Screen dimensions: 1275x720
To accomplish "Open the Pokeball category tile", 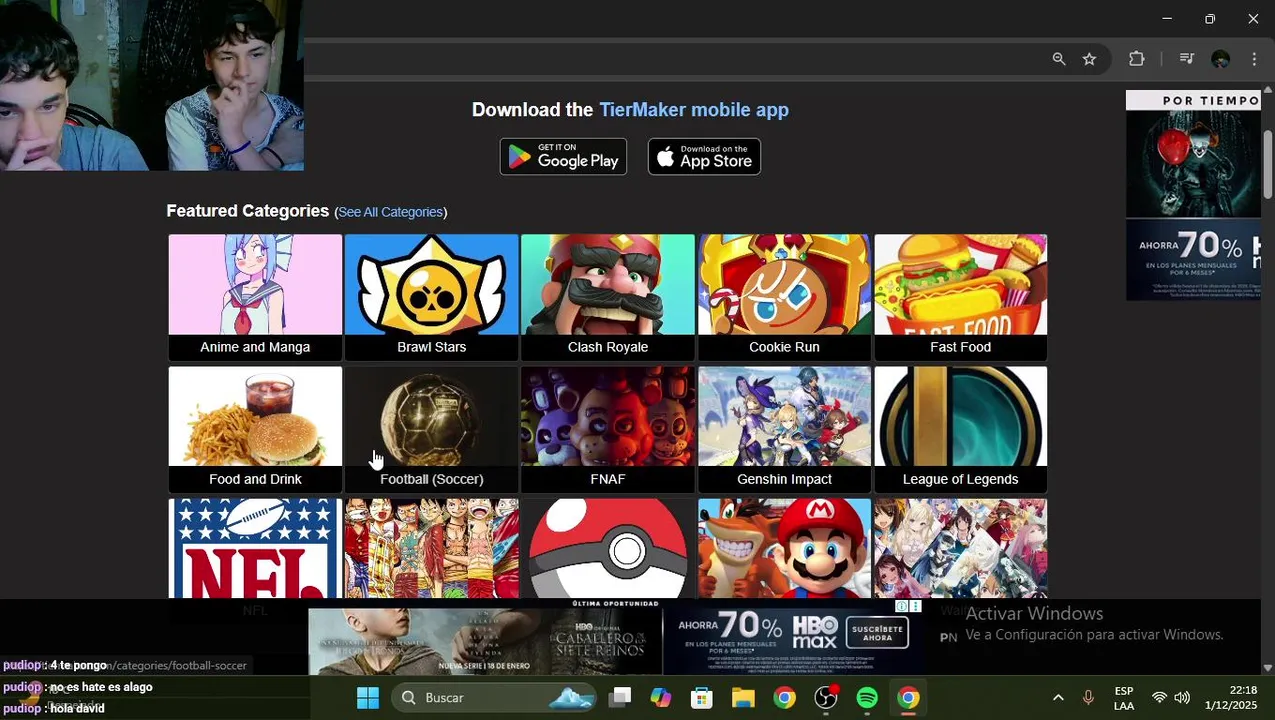I will coord(607,548).
